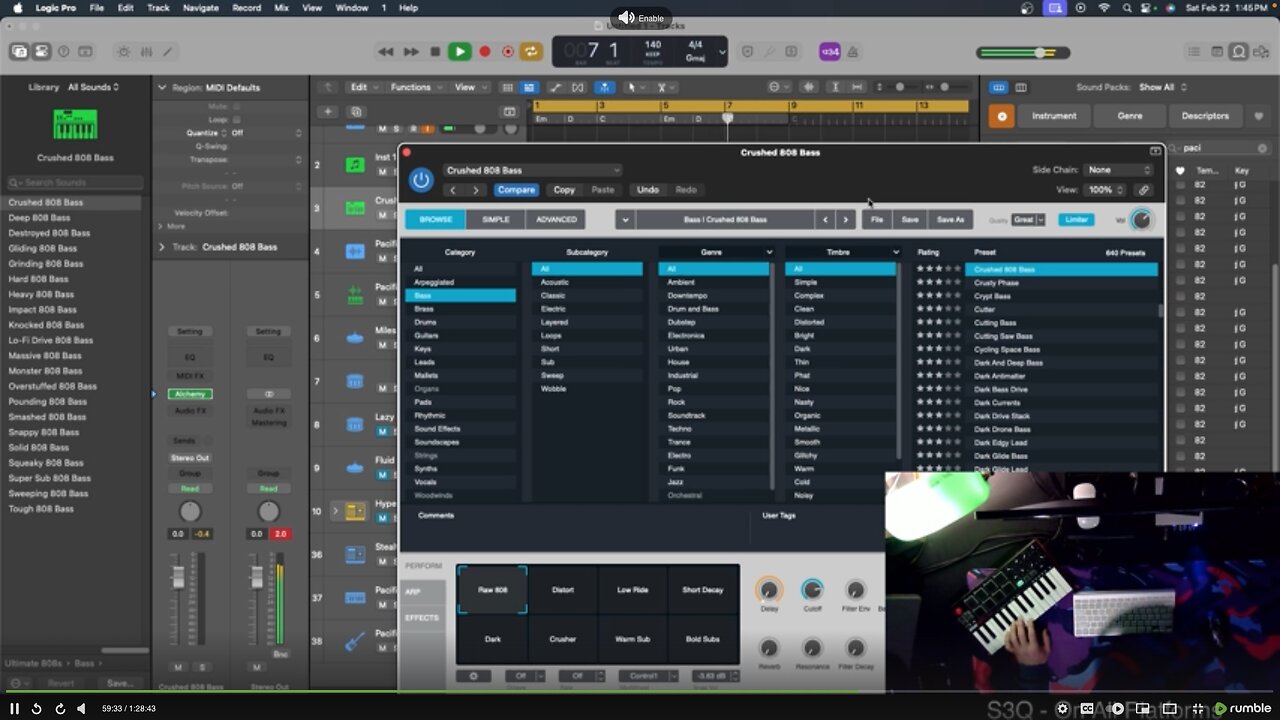Open the File menu in the menu bar
The width and height of the screenshot is (1280, 720).
tap(97, 7)
